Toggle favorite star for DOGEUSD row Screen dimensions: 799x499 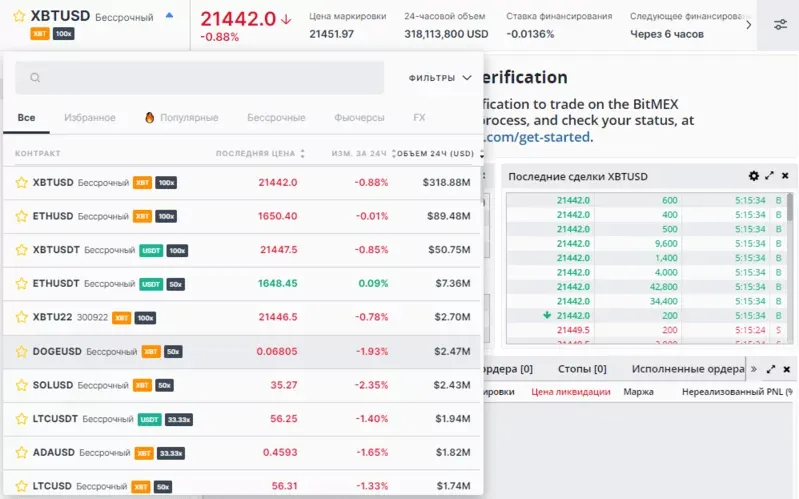coord(21,351)
